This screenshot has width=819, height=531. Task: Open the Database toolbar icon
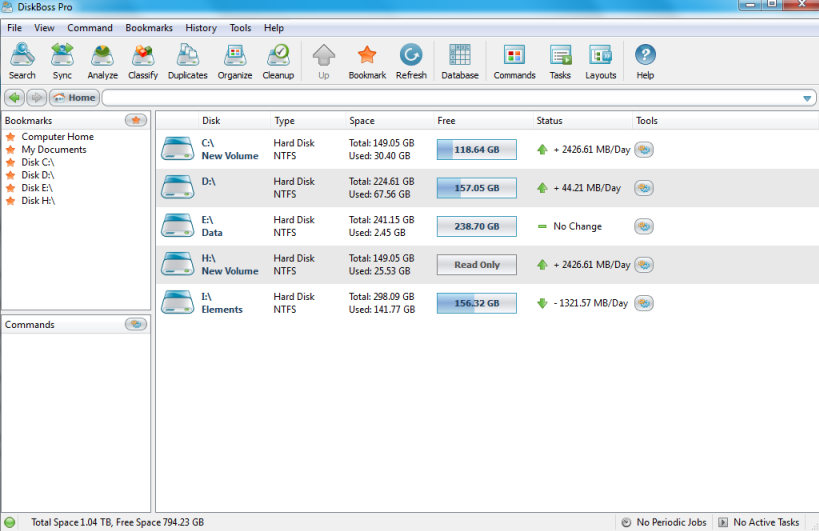coord(460,62)
